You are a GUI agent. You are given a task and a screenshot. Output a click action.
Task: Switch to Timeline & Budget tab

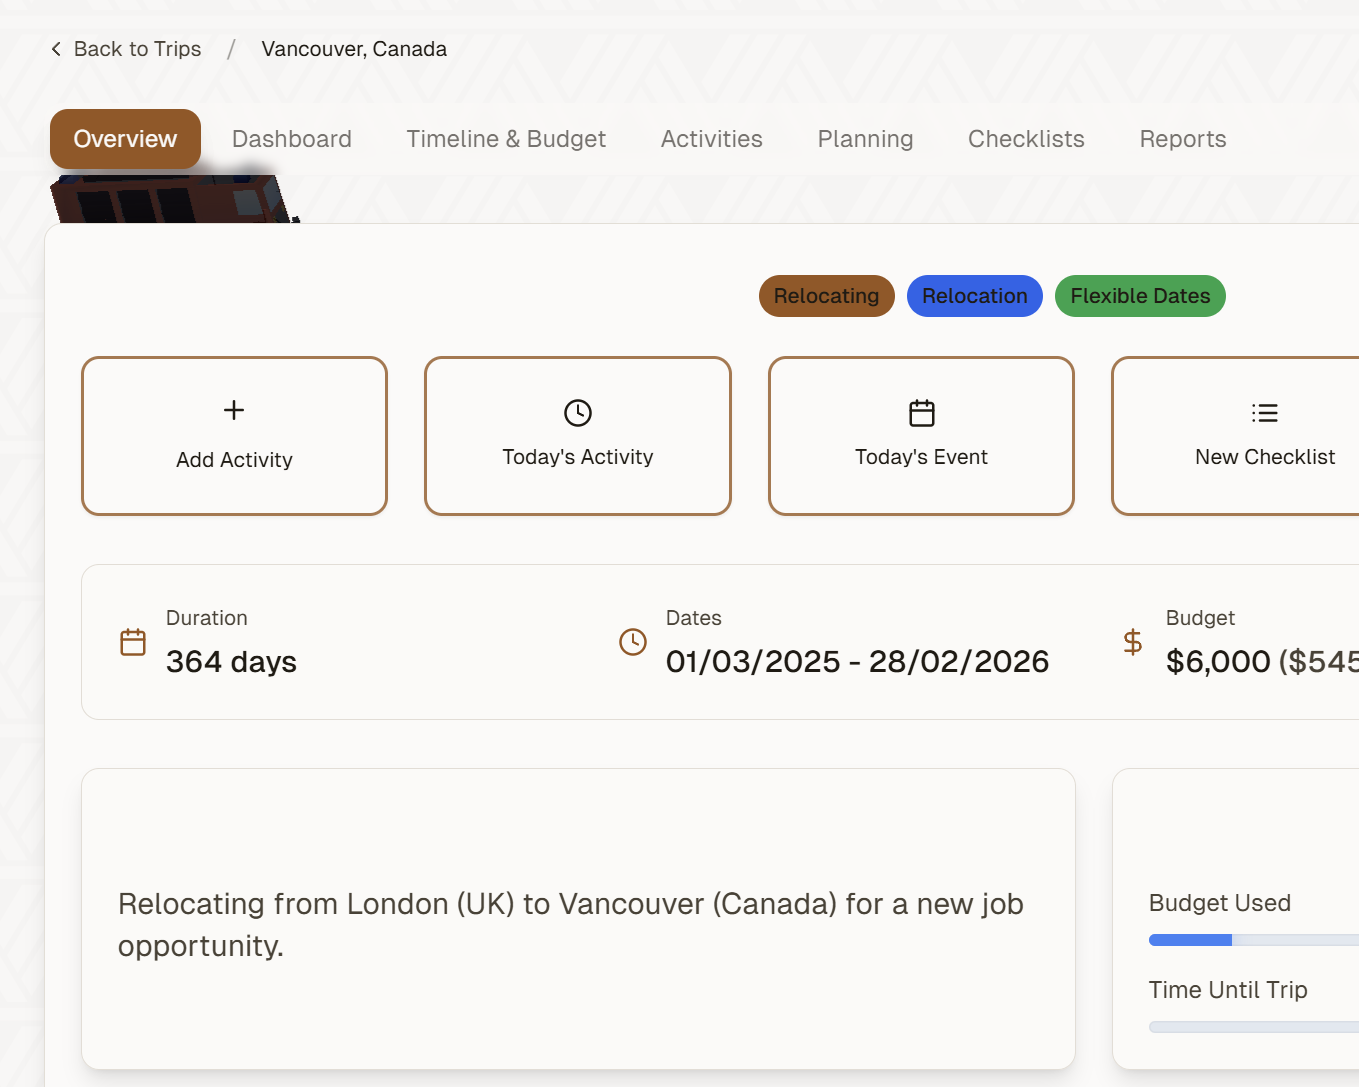pyautogui.click(x=506, y=139)
